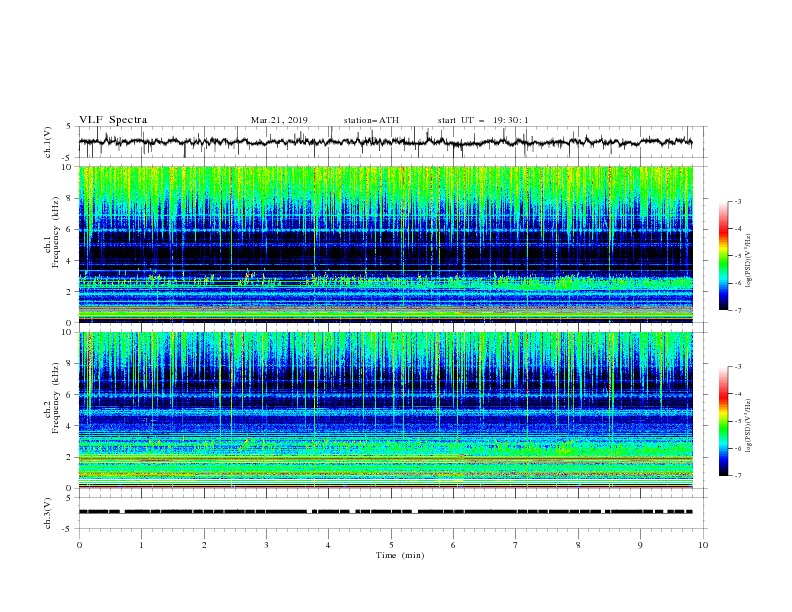Click the time axis tick label "9"
792x612 pixels.
[640, 545]
